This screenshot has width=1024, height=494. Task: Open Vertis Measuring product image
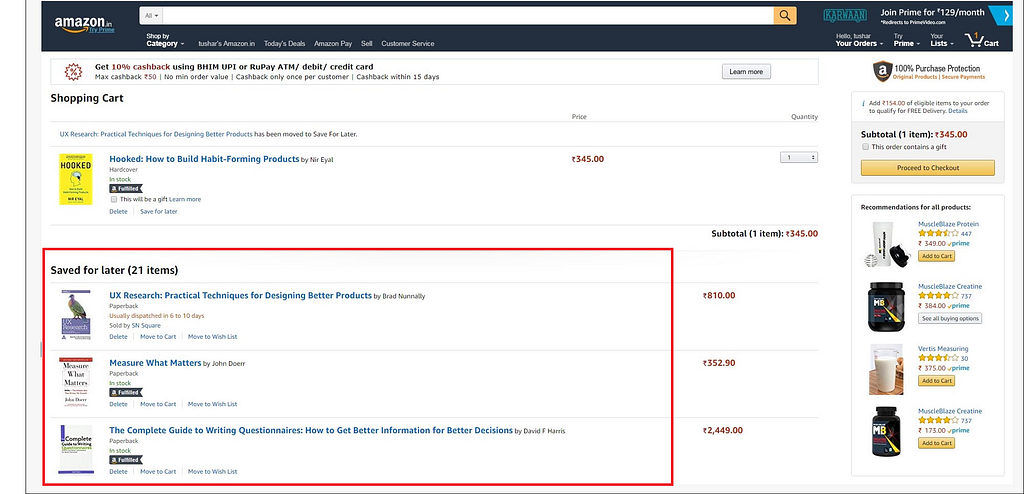coord(885,369)
